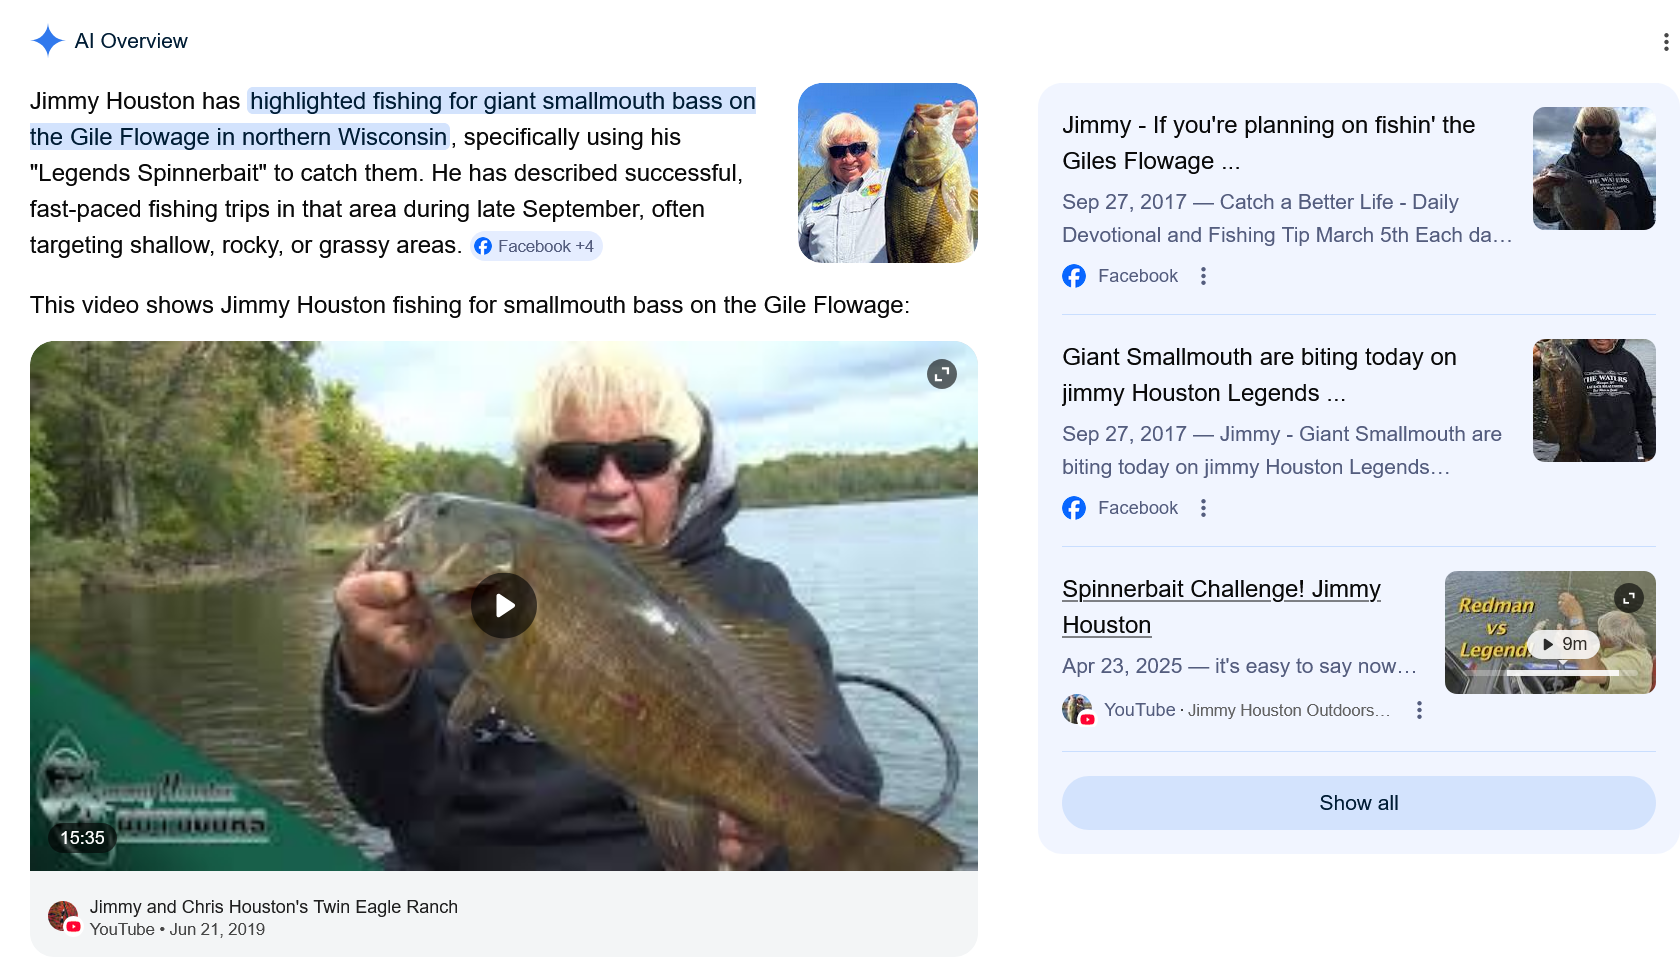1680x960 pixels.
Task: Open the Facebook +4 sources chip
Action: click(536, 246)
